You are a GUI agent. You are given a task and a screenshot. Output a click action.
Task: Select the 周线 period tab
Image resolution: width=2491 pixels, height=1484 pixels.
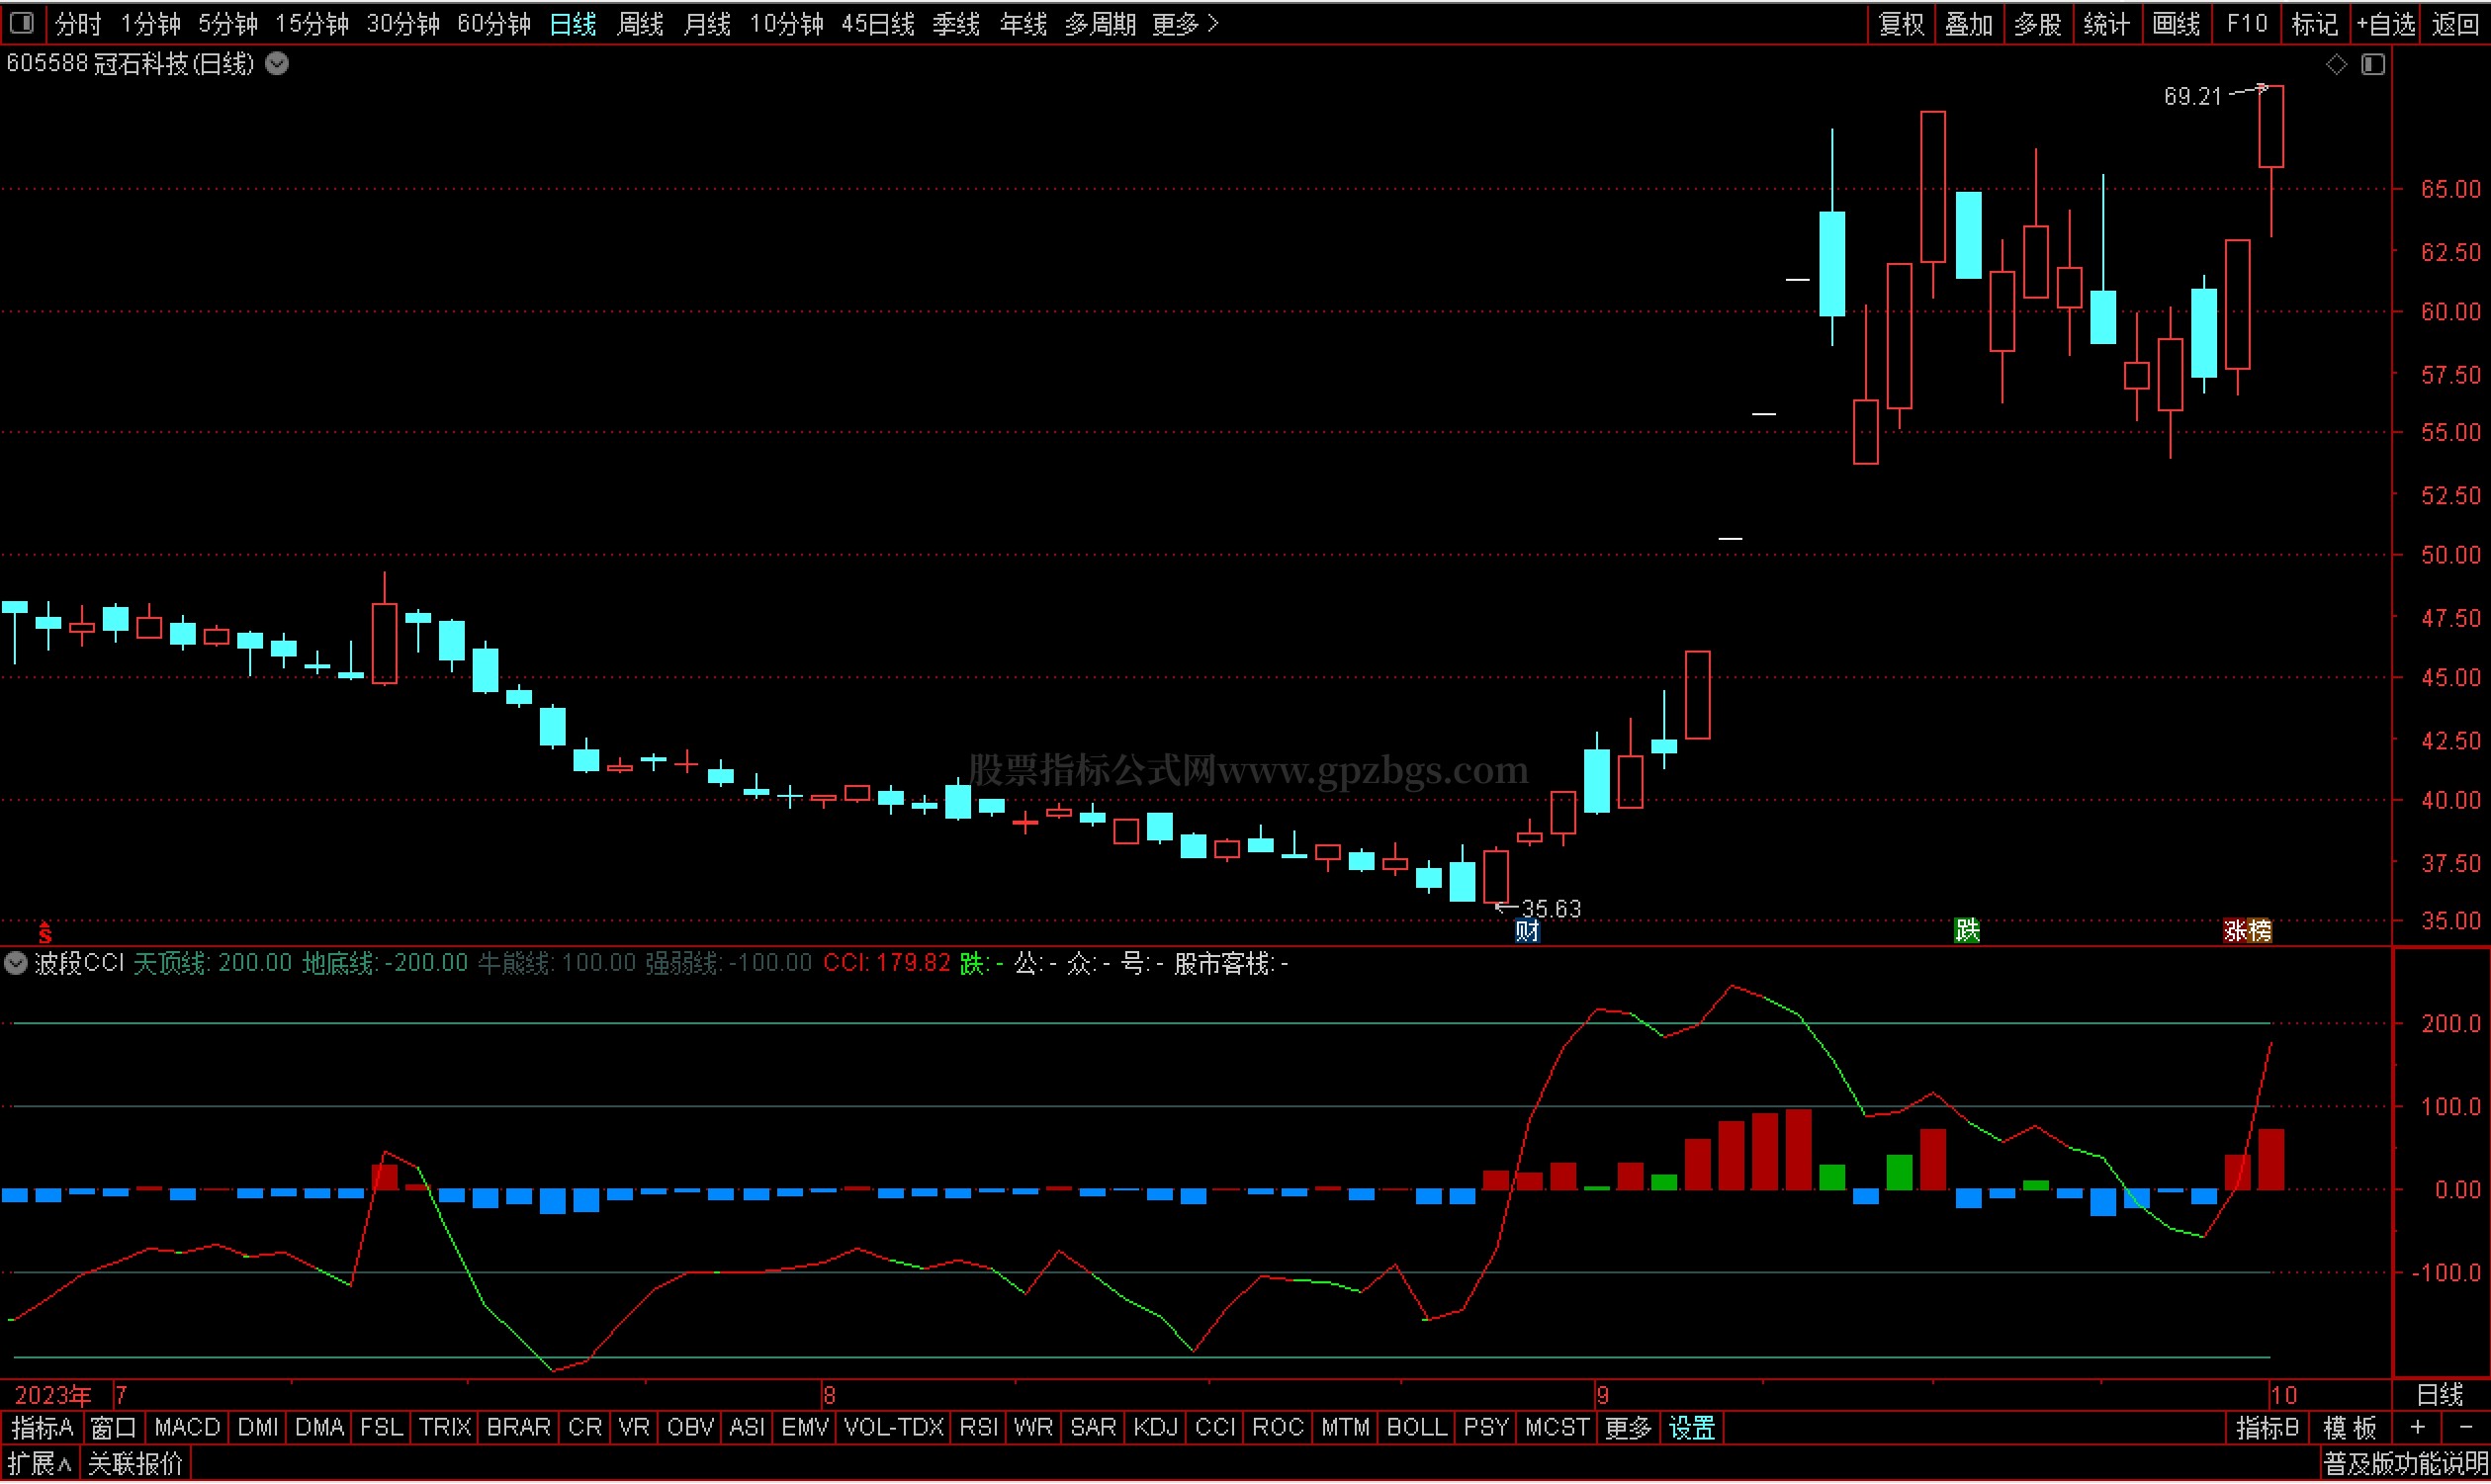coord(640,24)
